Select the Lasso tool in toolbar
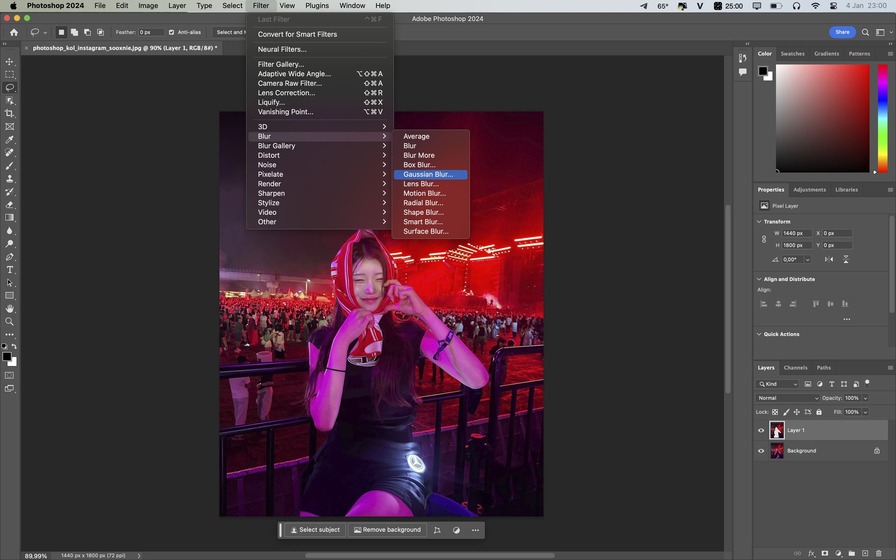The height and width of the screenshot is (560, 896). (x=9, y=87)
